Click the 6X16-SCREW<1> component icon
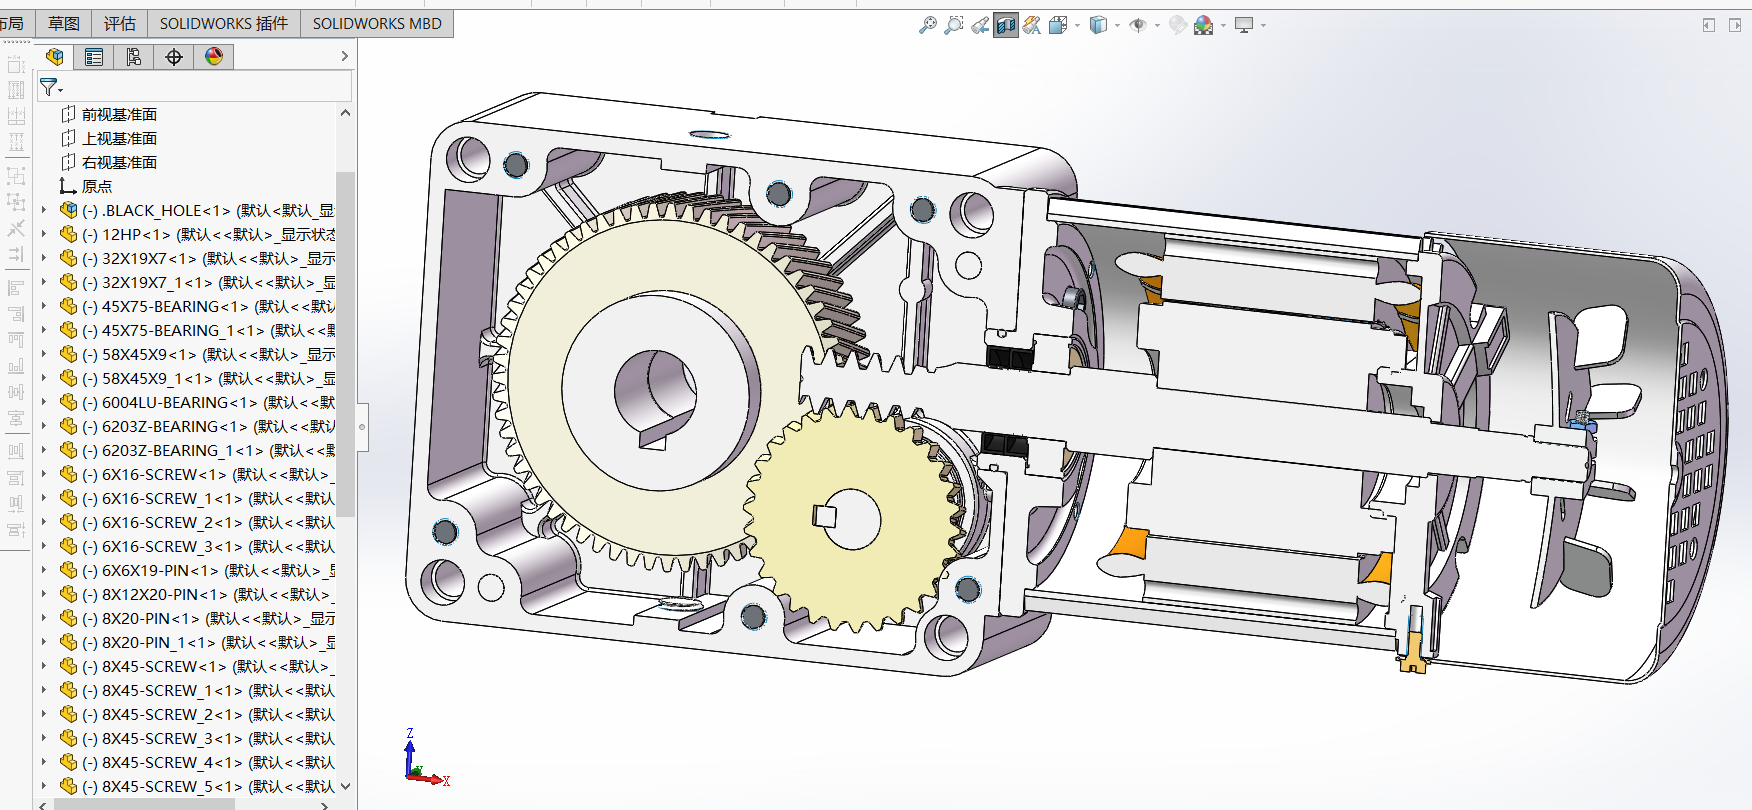Screen dimensions: 1752x810 pyautogui.click(x=68, y=474)
